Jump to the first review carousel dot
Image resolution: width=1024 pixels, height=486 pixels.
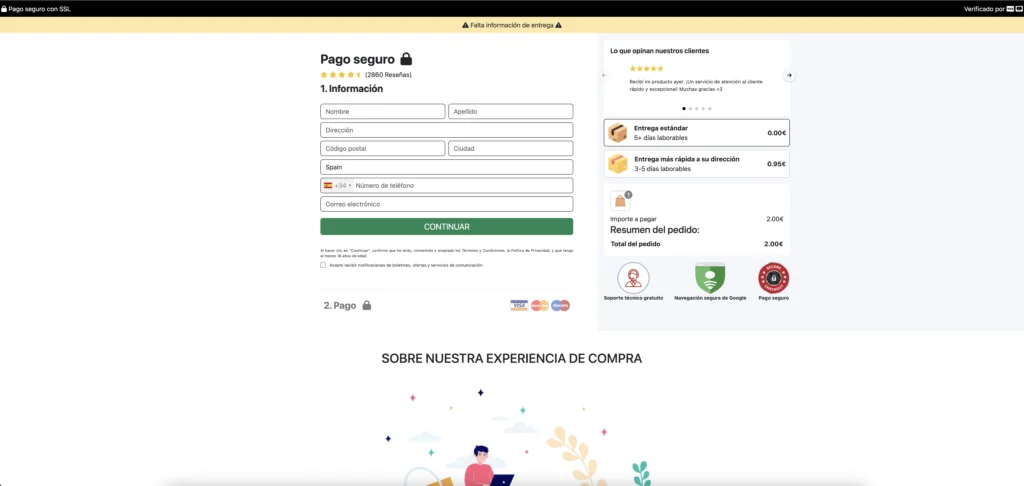(684, 108)
